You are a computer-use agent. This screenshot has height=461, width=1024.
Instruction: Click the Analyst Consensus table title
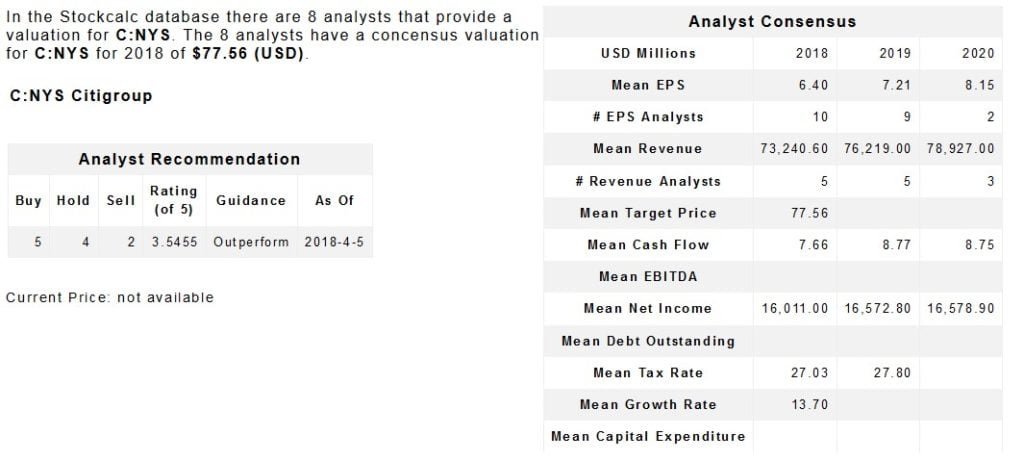click(x=772, y=22)
